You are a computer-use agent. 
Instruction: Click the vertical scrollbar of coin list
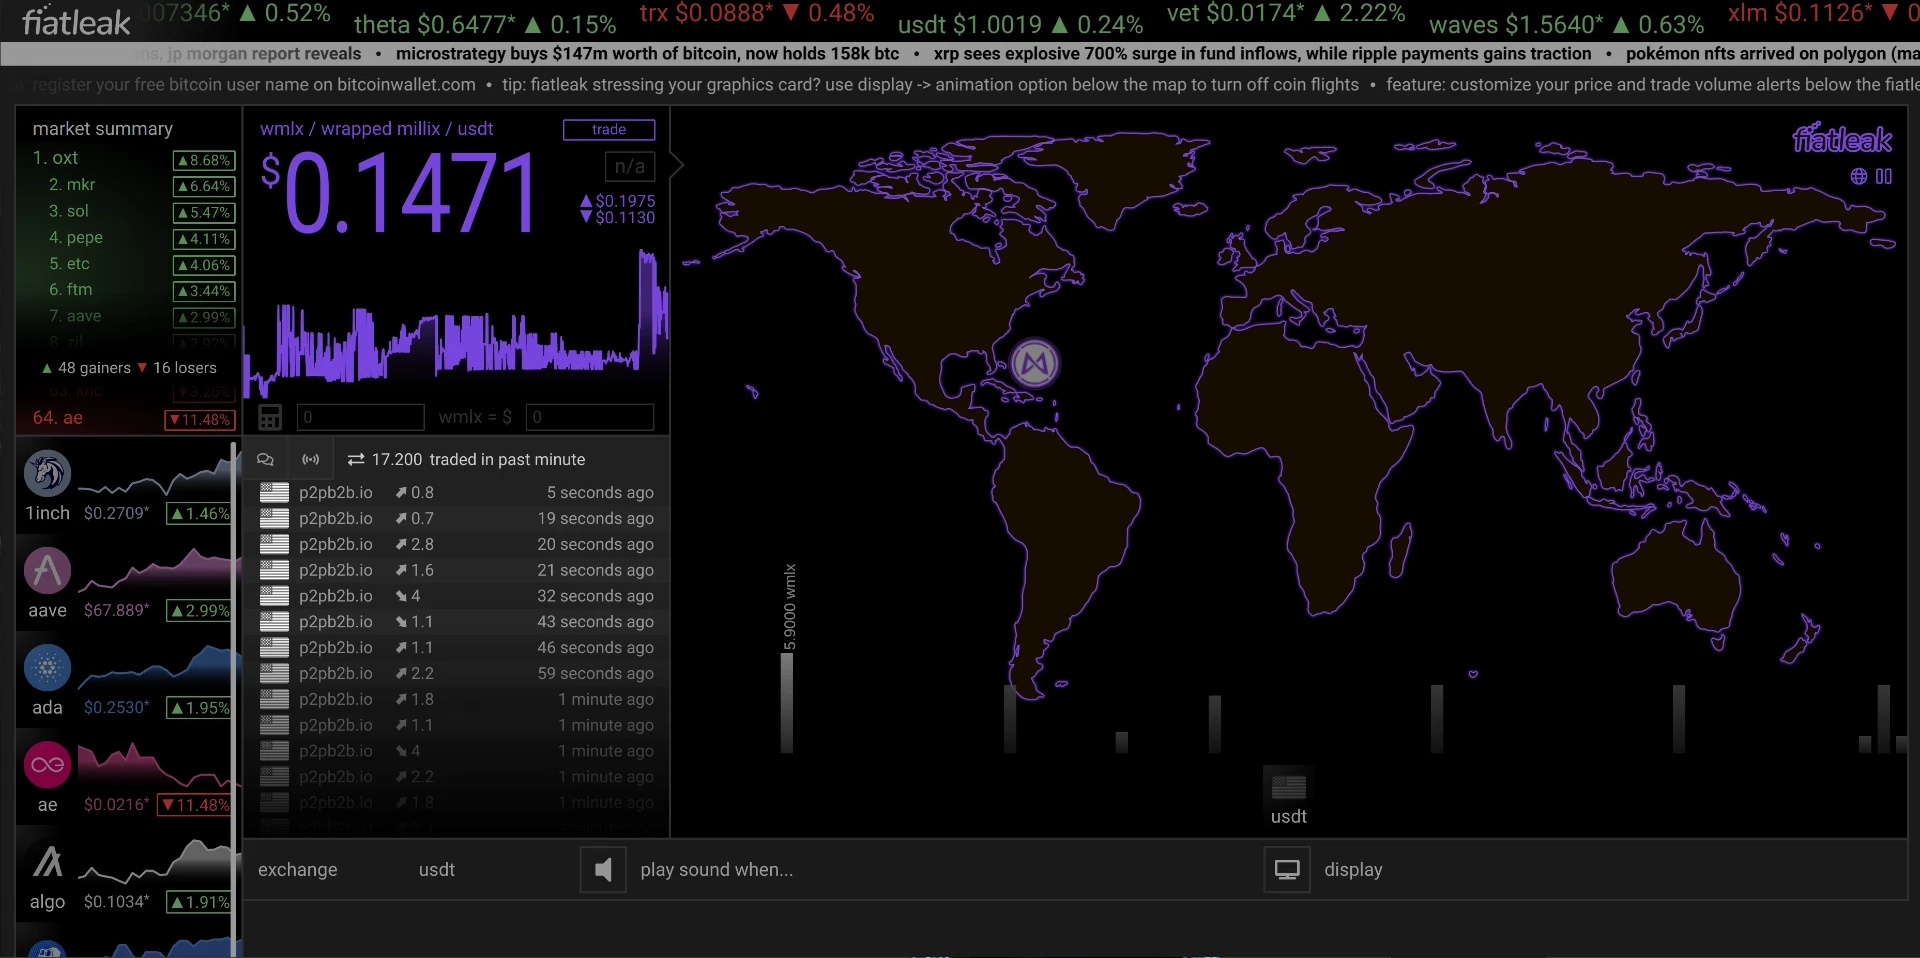[x=235, y=698]
